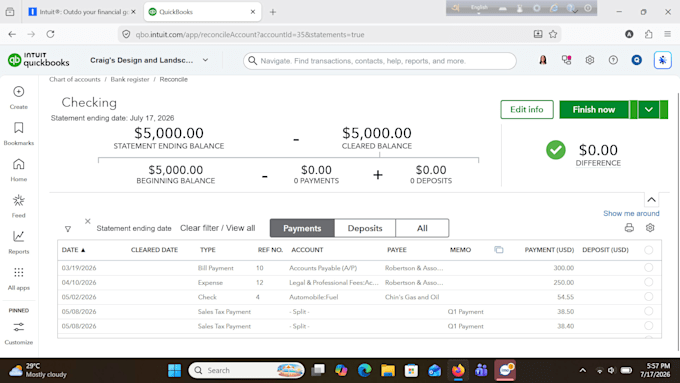The image size is (680, 383).
Task: Mark 03/19/2026 Bill Payment as cleared
Action: (x=648, y=268)
